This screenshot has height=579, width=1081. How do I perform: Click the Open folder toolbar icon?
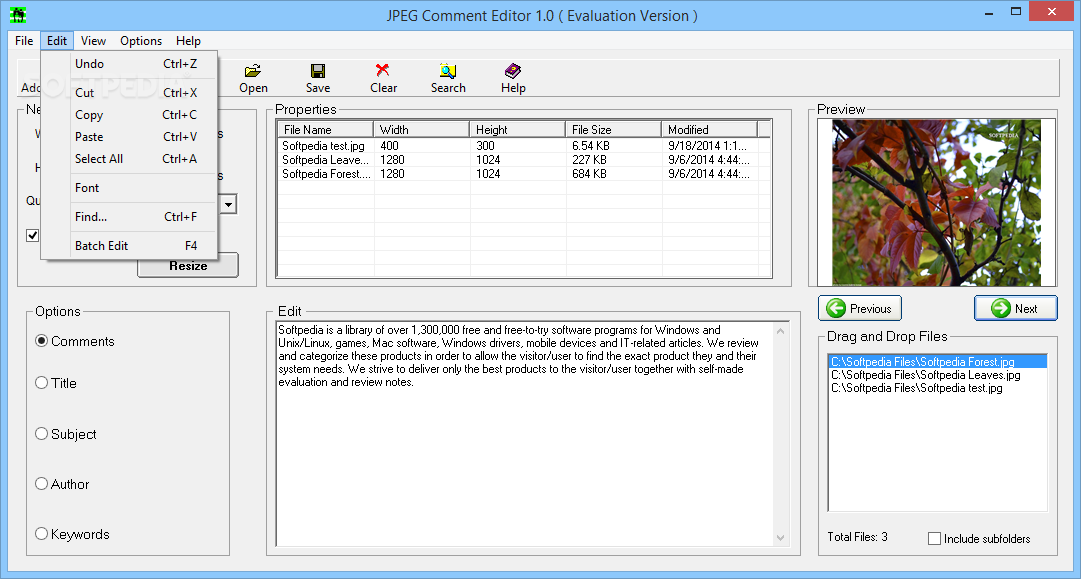coord(253,70)
